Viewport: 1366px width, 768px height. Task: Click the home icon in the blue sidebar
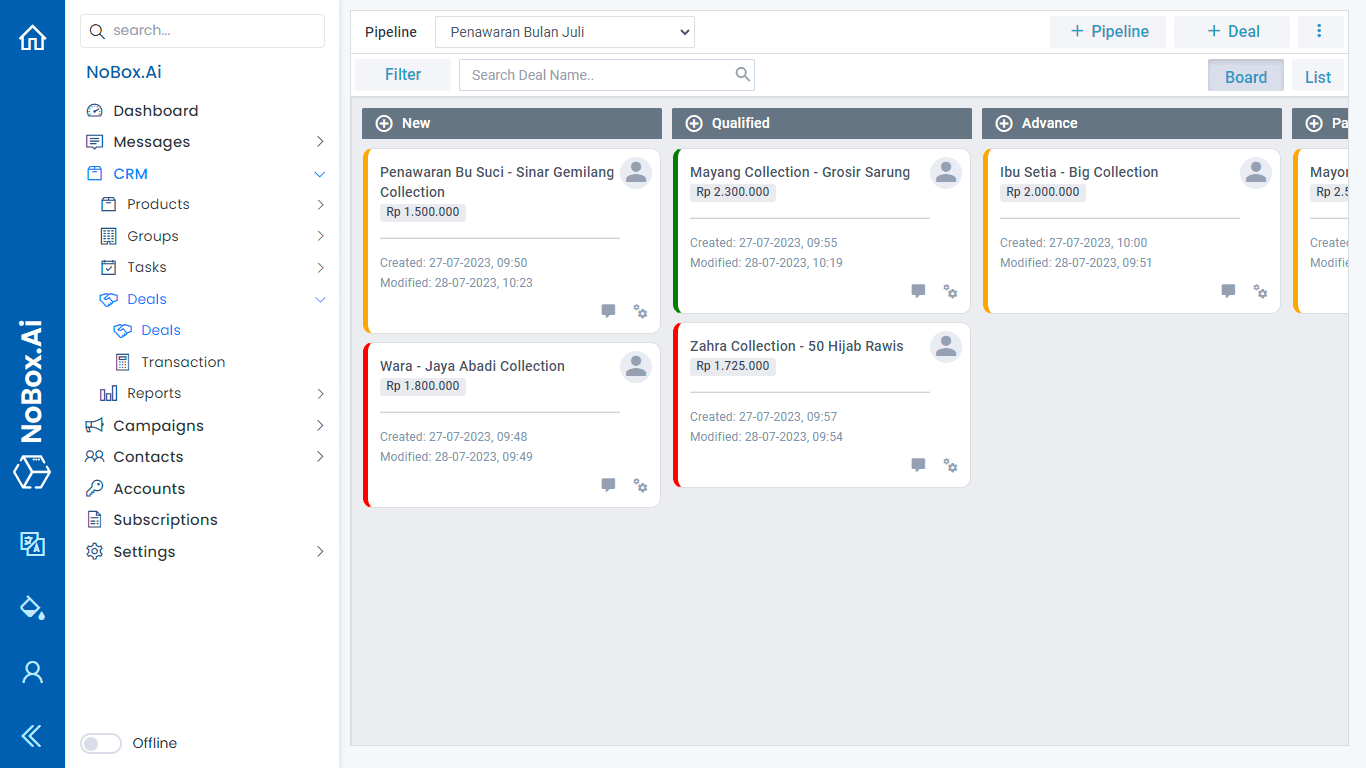[x=32, y=36]
